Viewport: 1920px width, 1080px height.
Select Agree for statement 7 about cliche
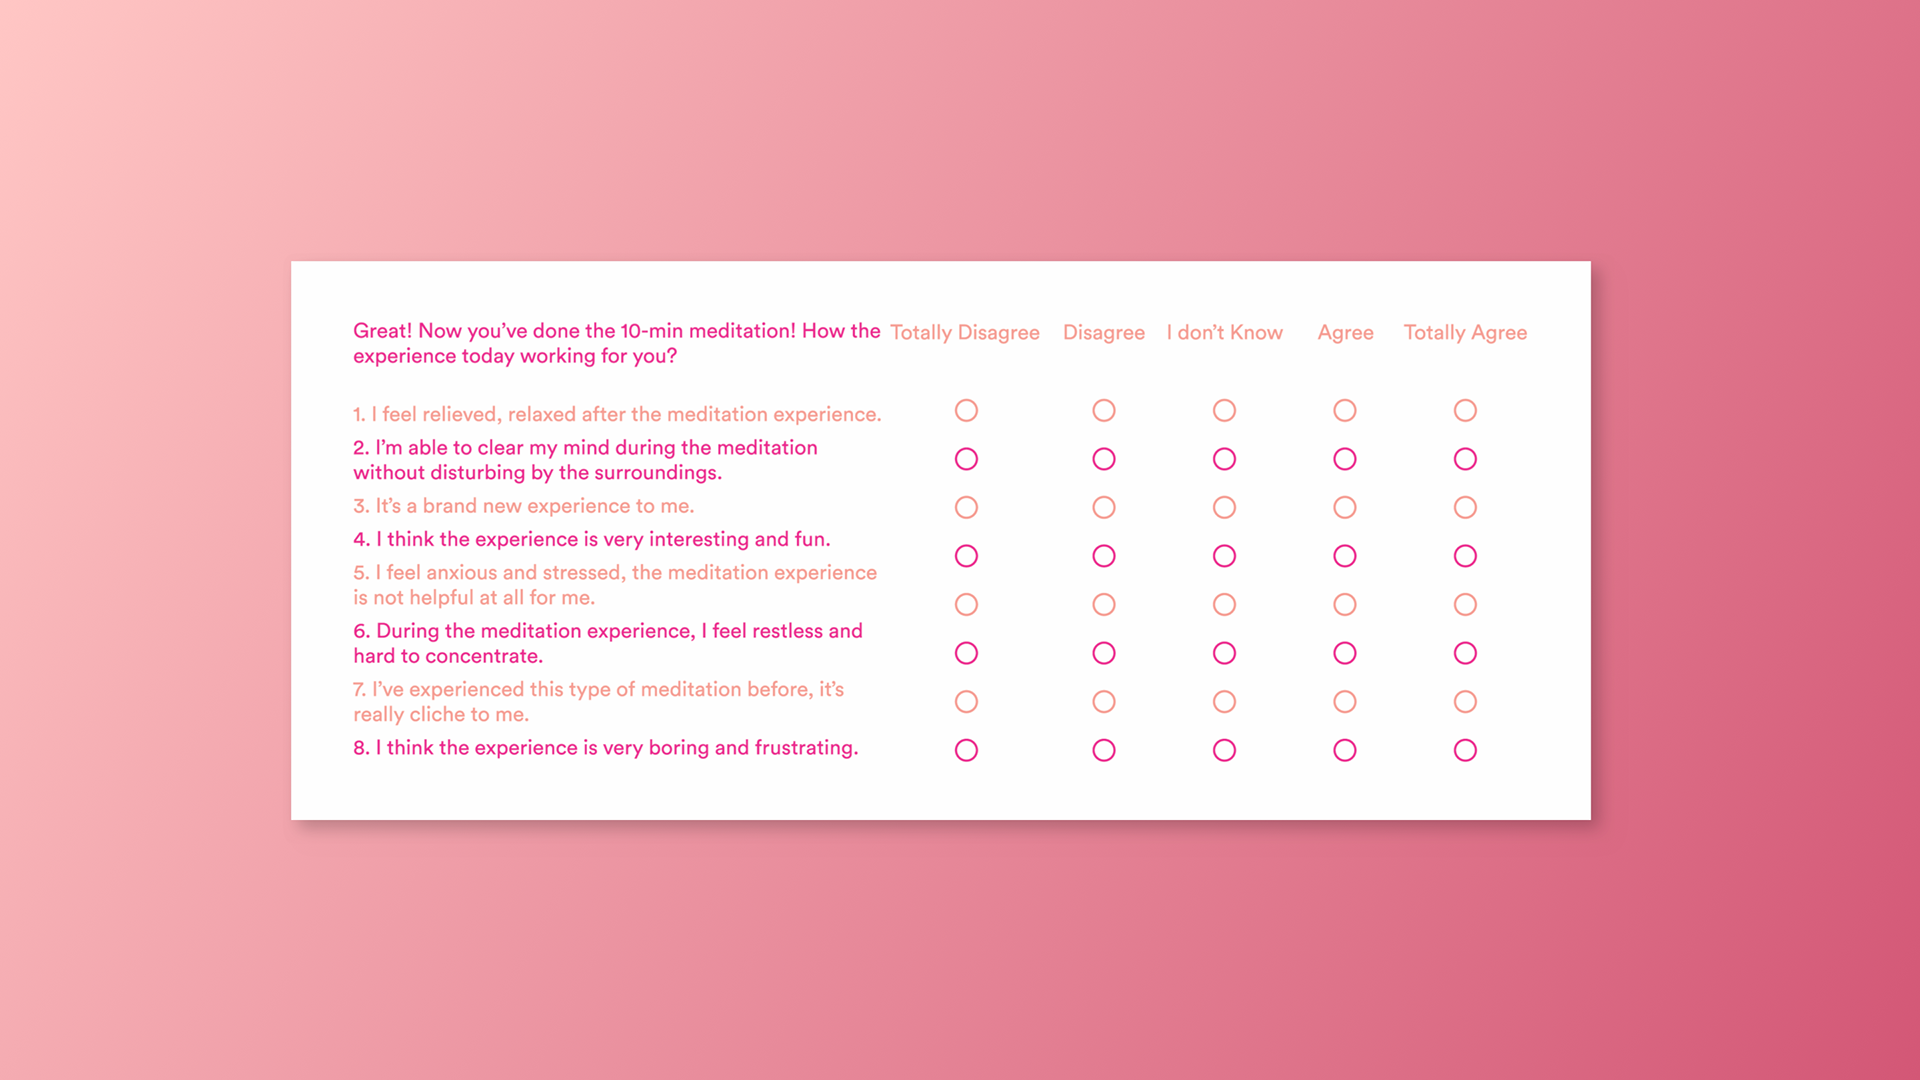click(1345, 702)
